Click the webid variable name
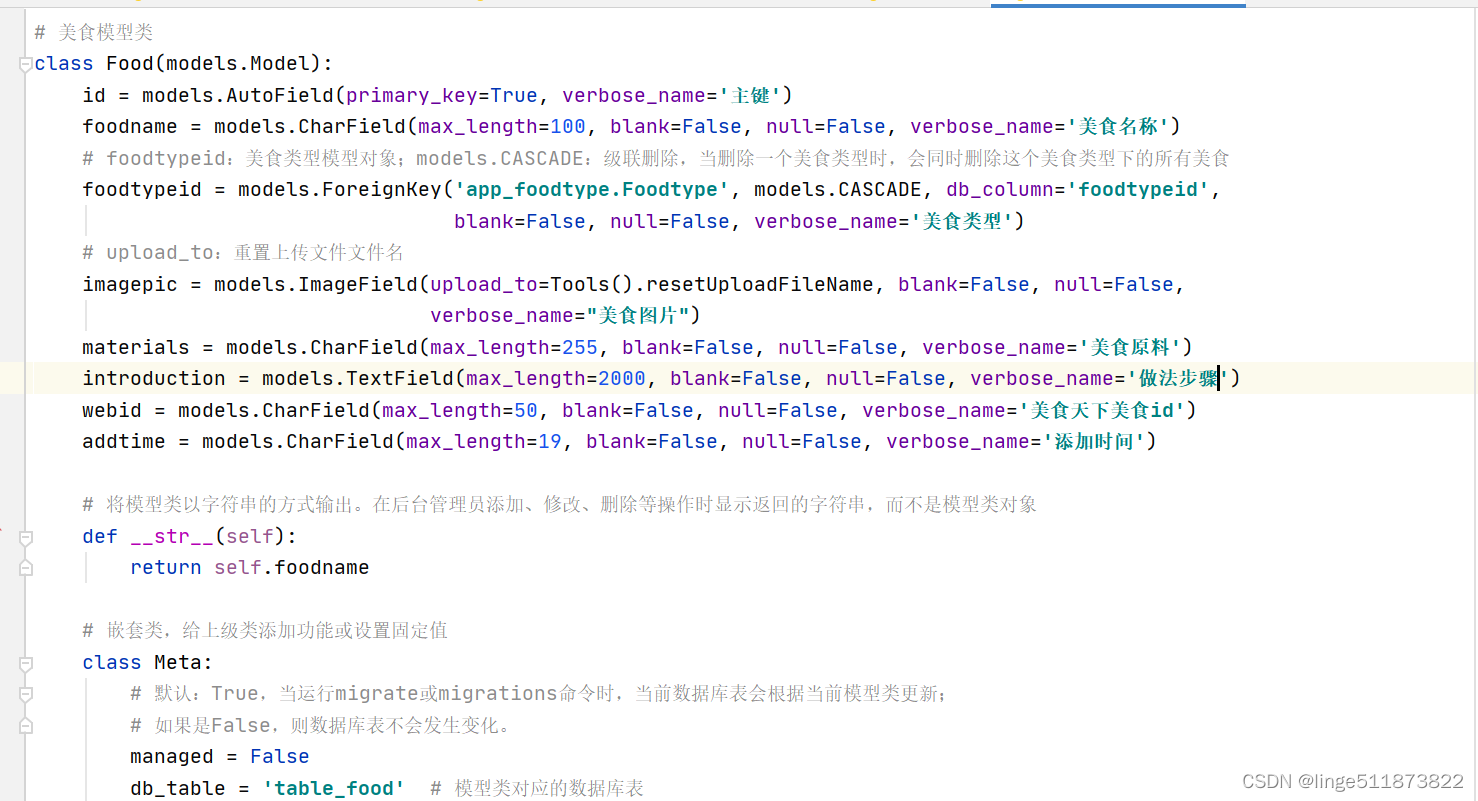The width and height of the screenshot is (1478, 801). pos(112,411)
